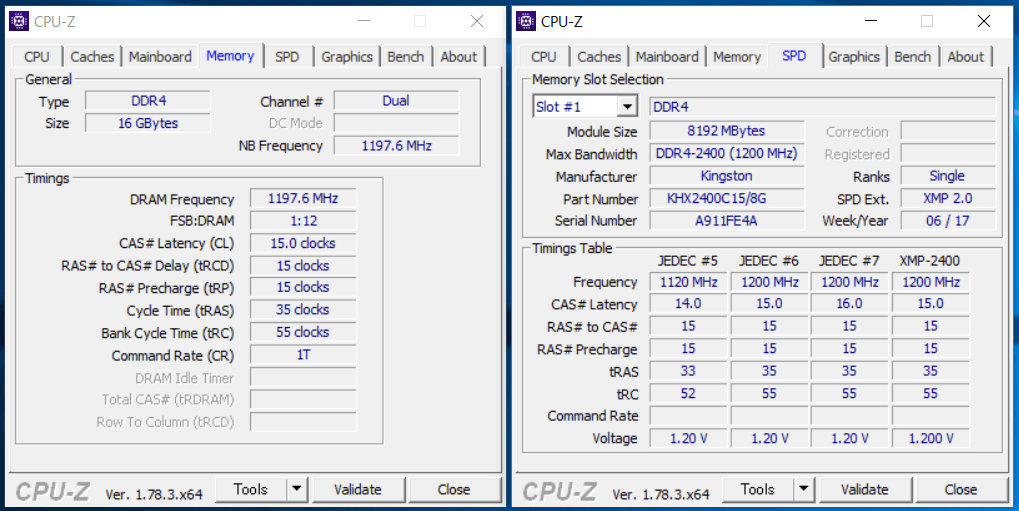The image size is (1019, 511).
Task: Close the left CPU-Z window with X
Action: (x=477, y=21)
